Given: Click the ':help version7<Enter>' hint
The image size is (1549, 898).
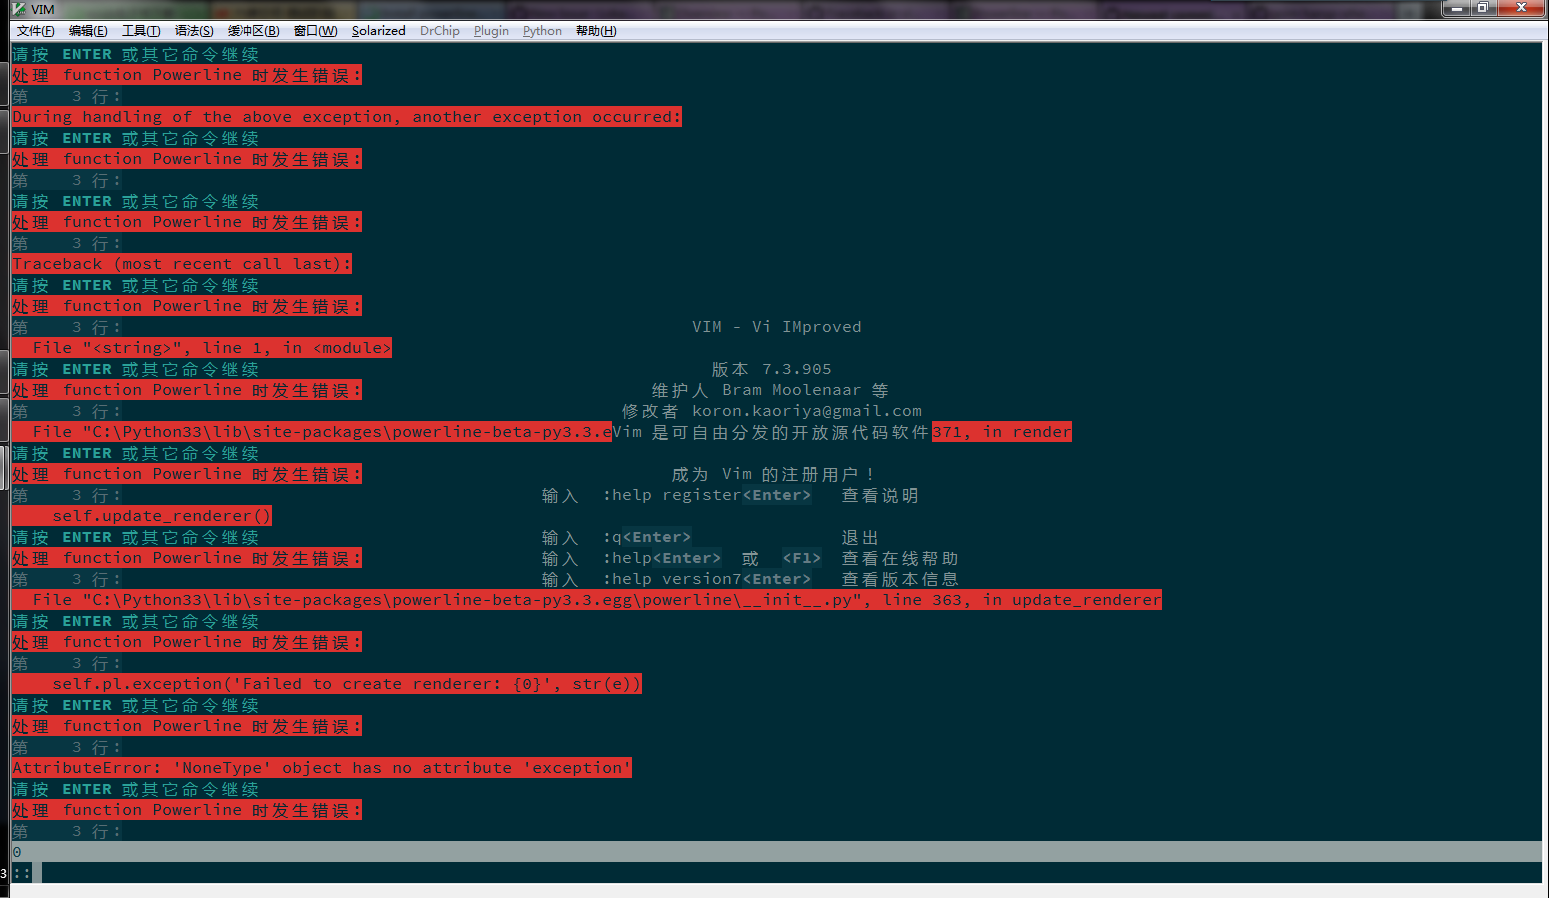Looking at the screenshot, I should click(707, 579).
